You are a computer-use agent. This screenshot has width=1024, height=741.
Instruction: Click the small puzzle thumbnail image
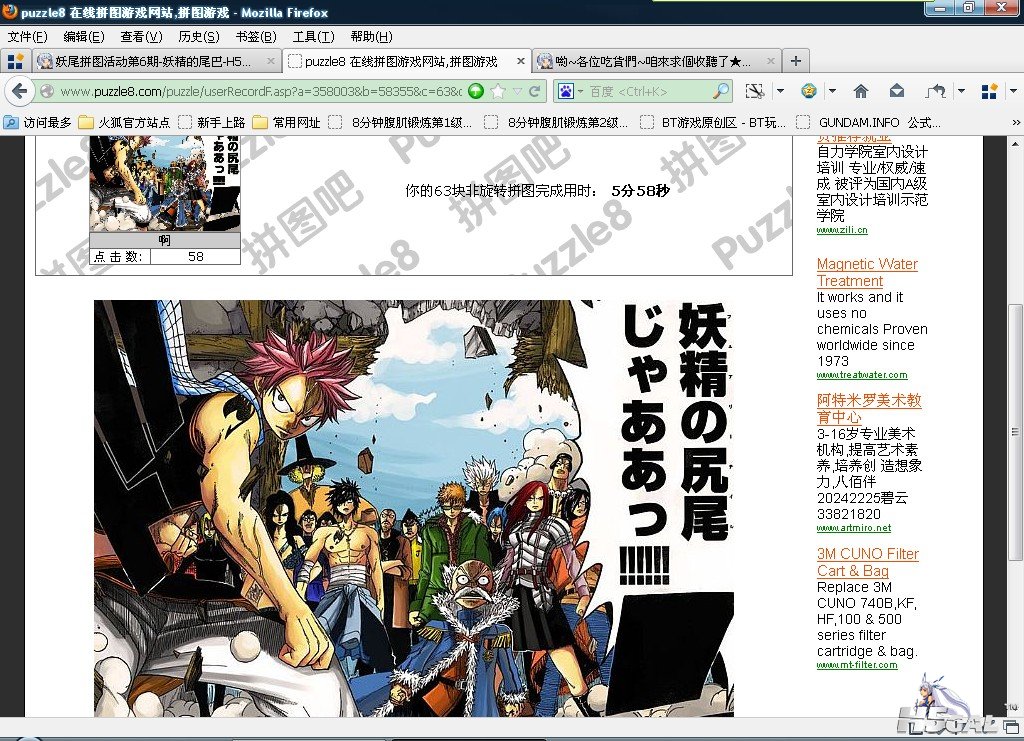point(165,184)
